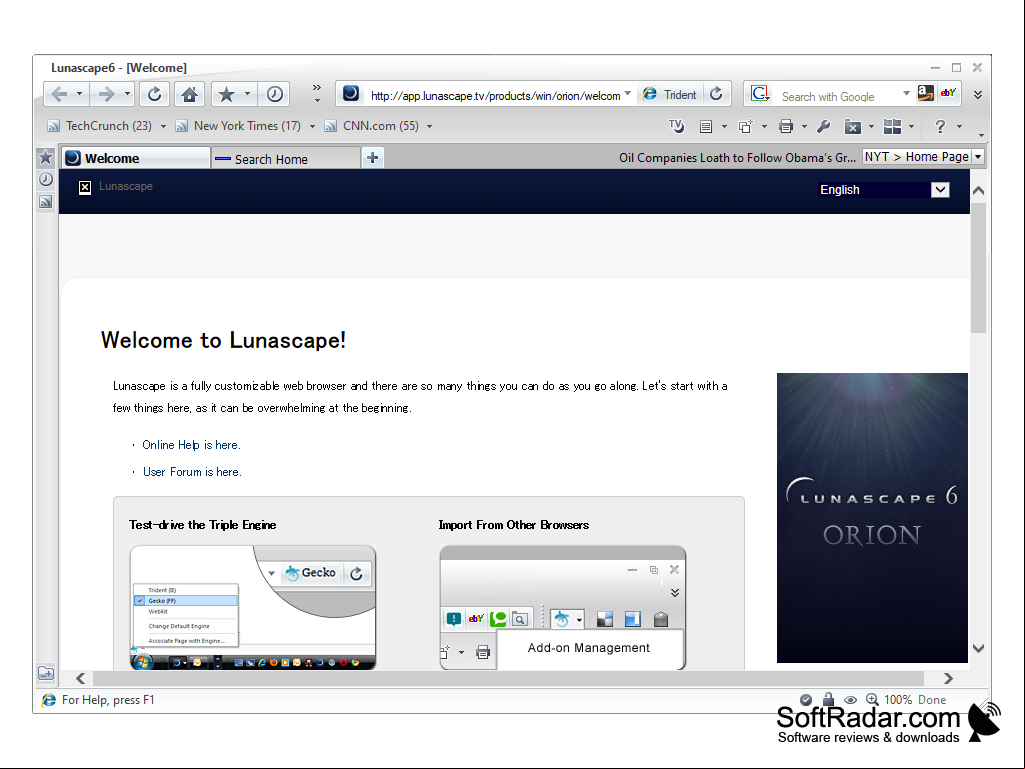Search with the eBay icon
Screen dimensions: 1025x769
coord(948,93)
